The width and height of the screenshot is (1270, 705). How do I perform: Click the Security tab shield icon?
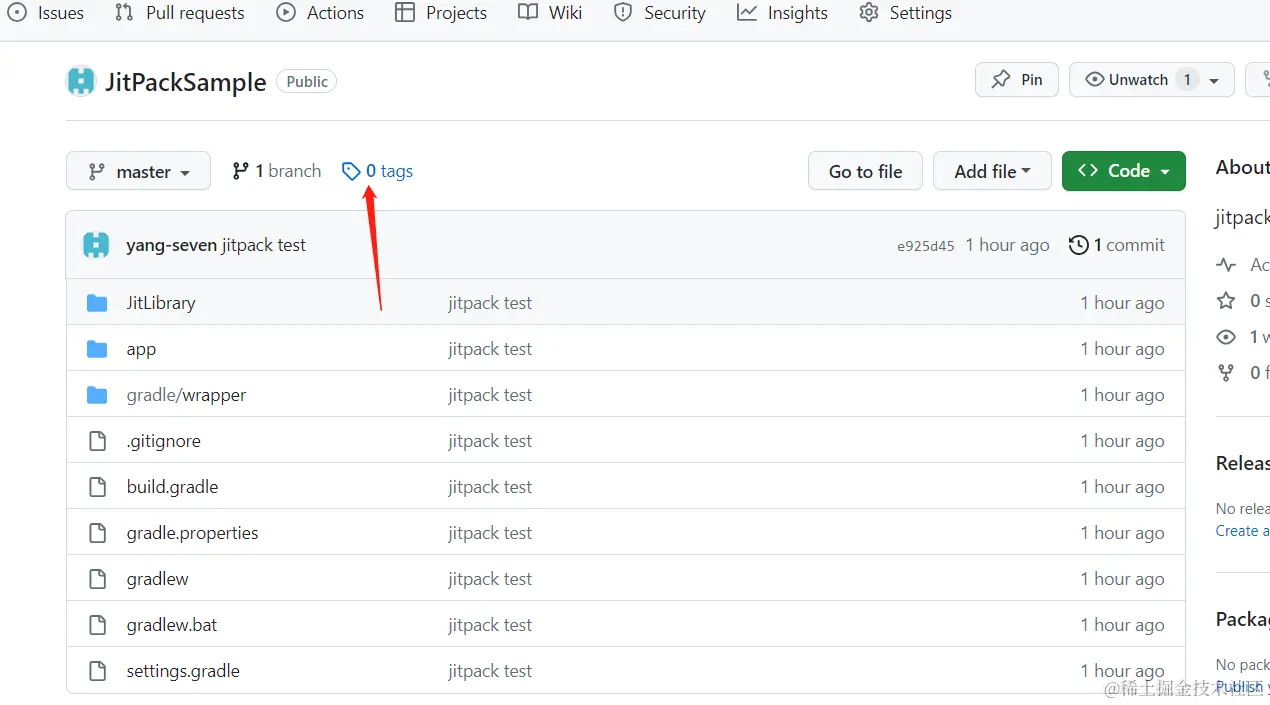623,13
